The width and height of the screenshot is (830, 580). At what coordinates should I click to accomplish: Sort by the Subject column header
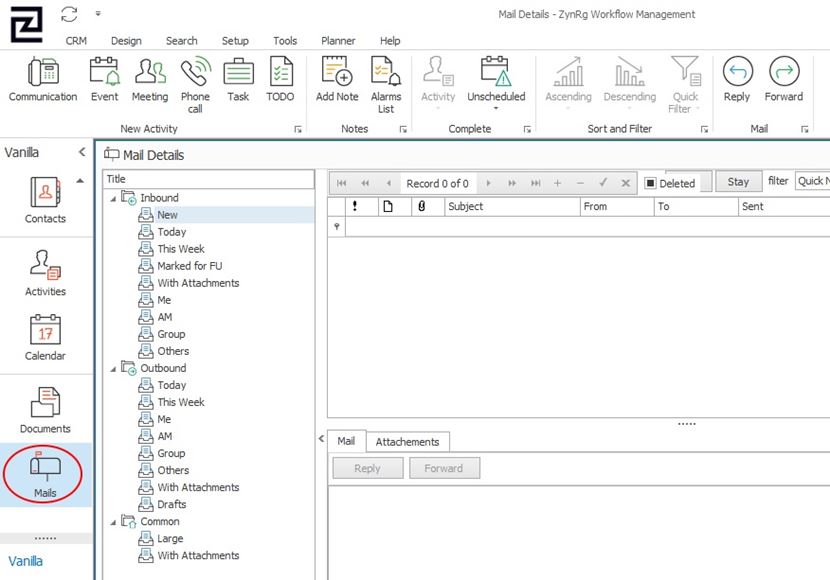pos(512,206)
